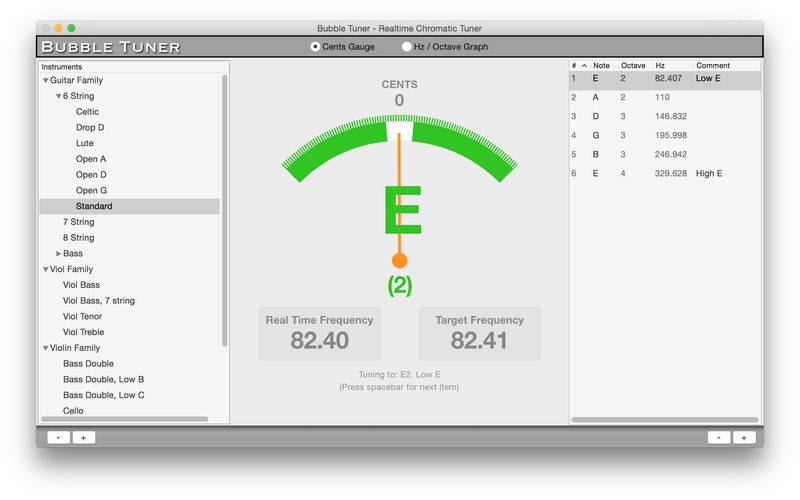Click the sort arrow in table header

click(x=584, y=66)
